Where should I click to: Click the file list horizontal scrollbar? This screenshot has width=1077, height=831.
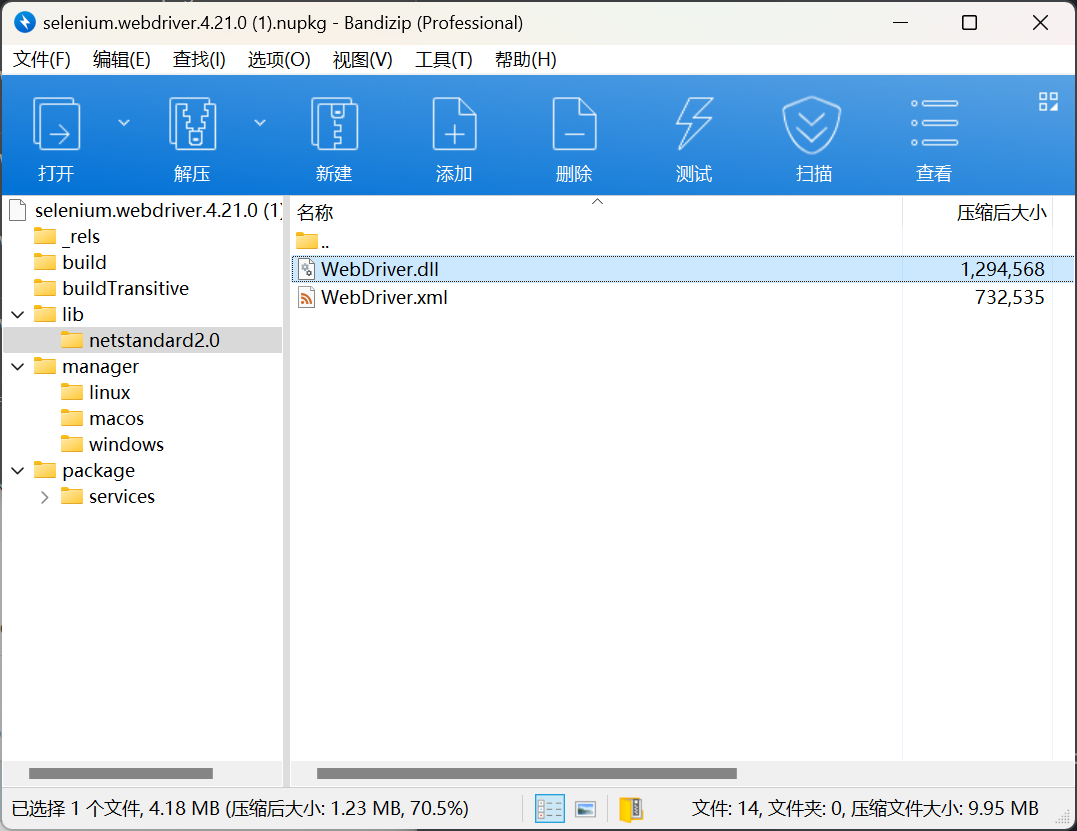526,773
